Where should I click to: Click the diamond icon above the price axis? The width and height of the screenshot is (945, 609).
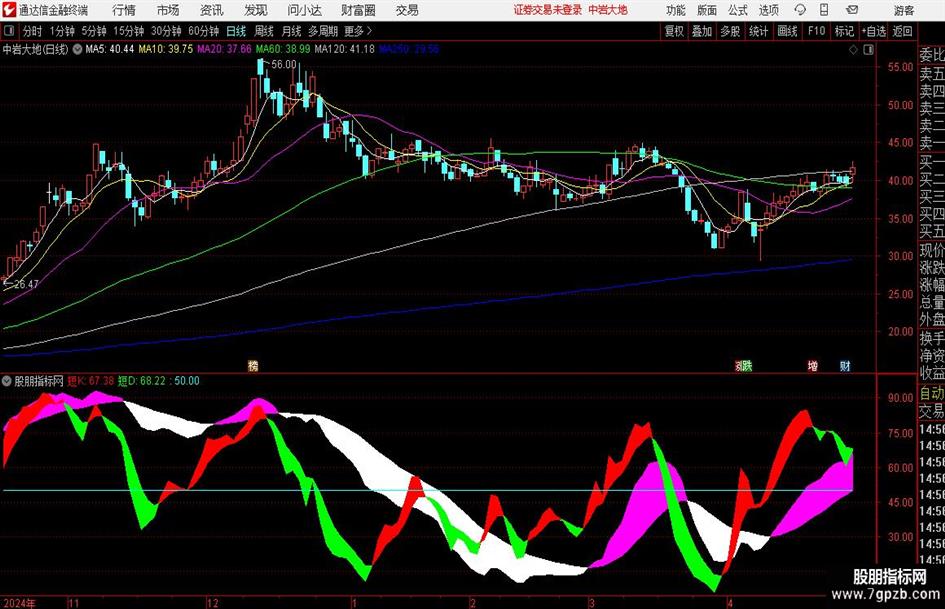[853, 50]
